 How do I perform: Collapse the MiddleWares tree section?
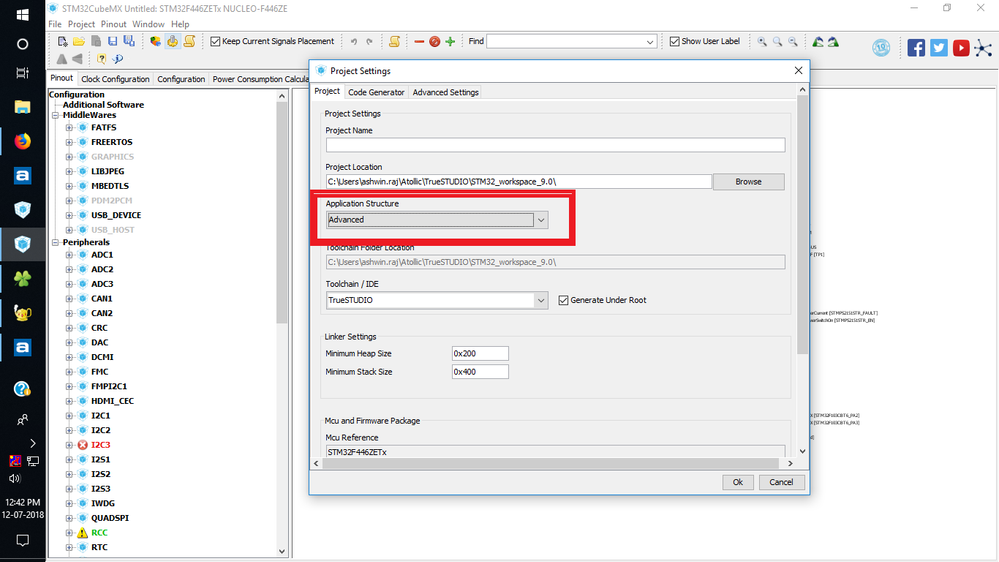coord(55,115)
